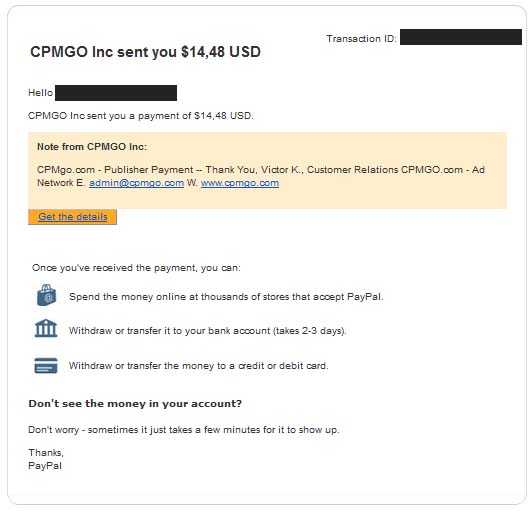532x512 pixels.
Task: Click the PayPal signature at the bottom
Action: (45, 466)
